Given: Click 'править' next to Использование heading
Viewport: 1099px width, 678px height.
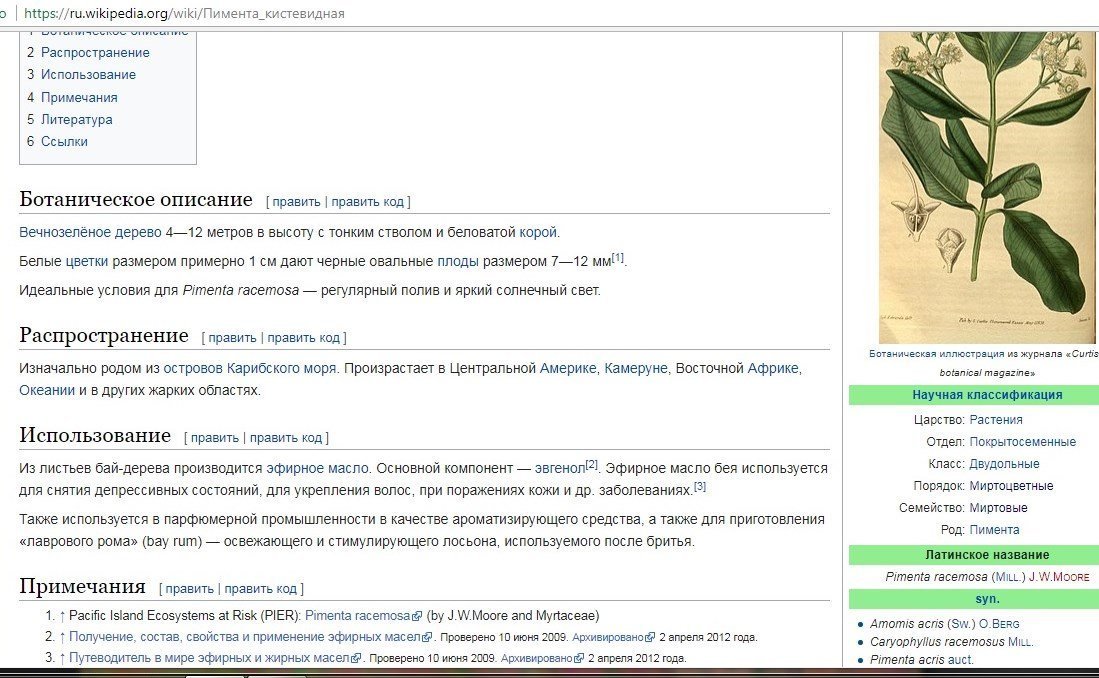Looking at the screenshot, I should [215, 438].
